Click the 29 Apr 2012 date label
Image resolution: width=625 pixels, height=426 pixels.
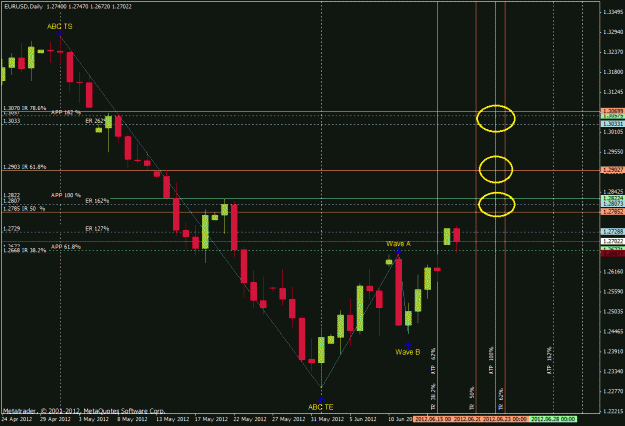55,419
